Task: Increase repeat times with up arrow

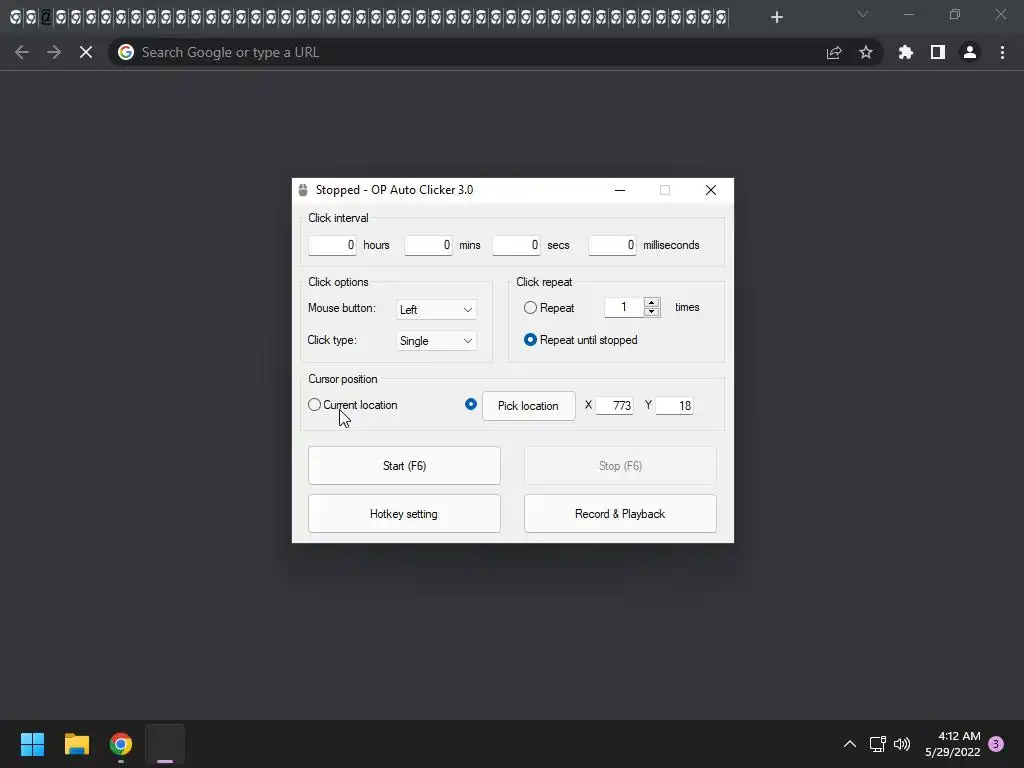Action: point(652,302)
